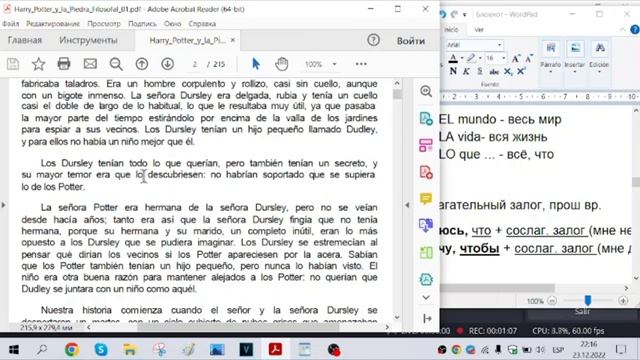640x360 pixels.
Task: Go to next page with down arrow icon
Action: click(x=167, y=64)
